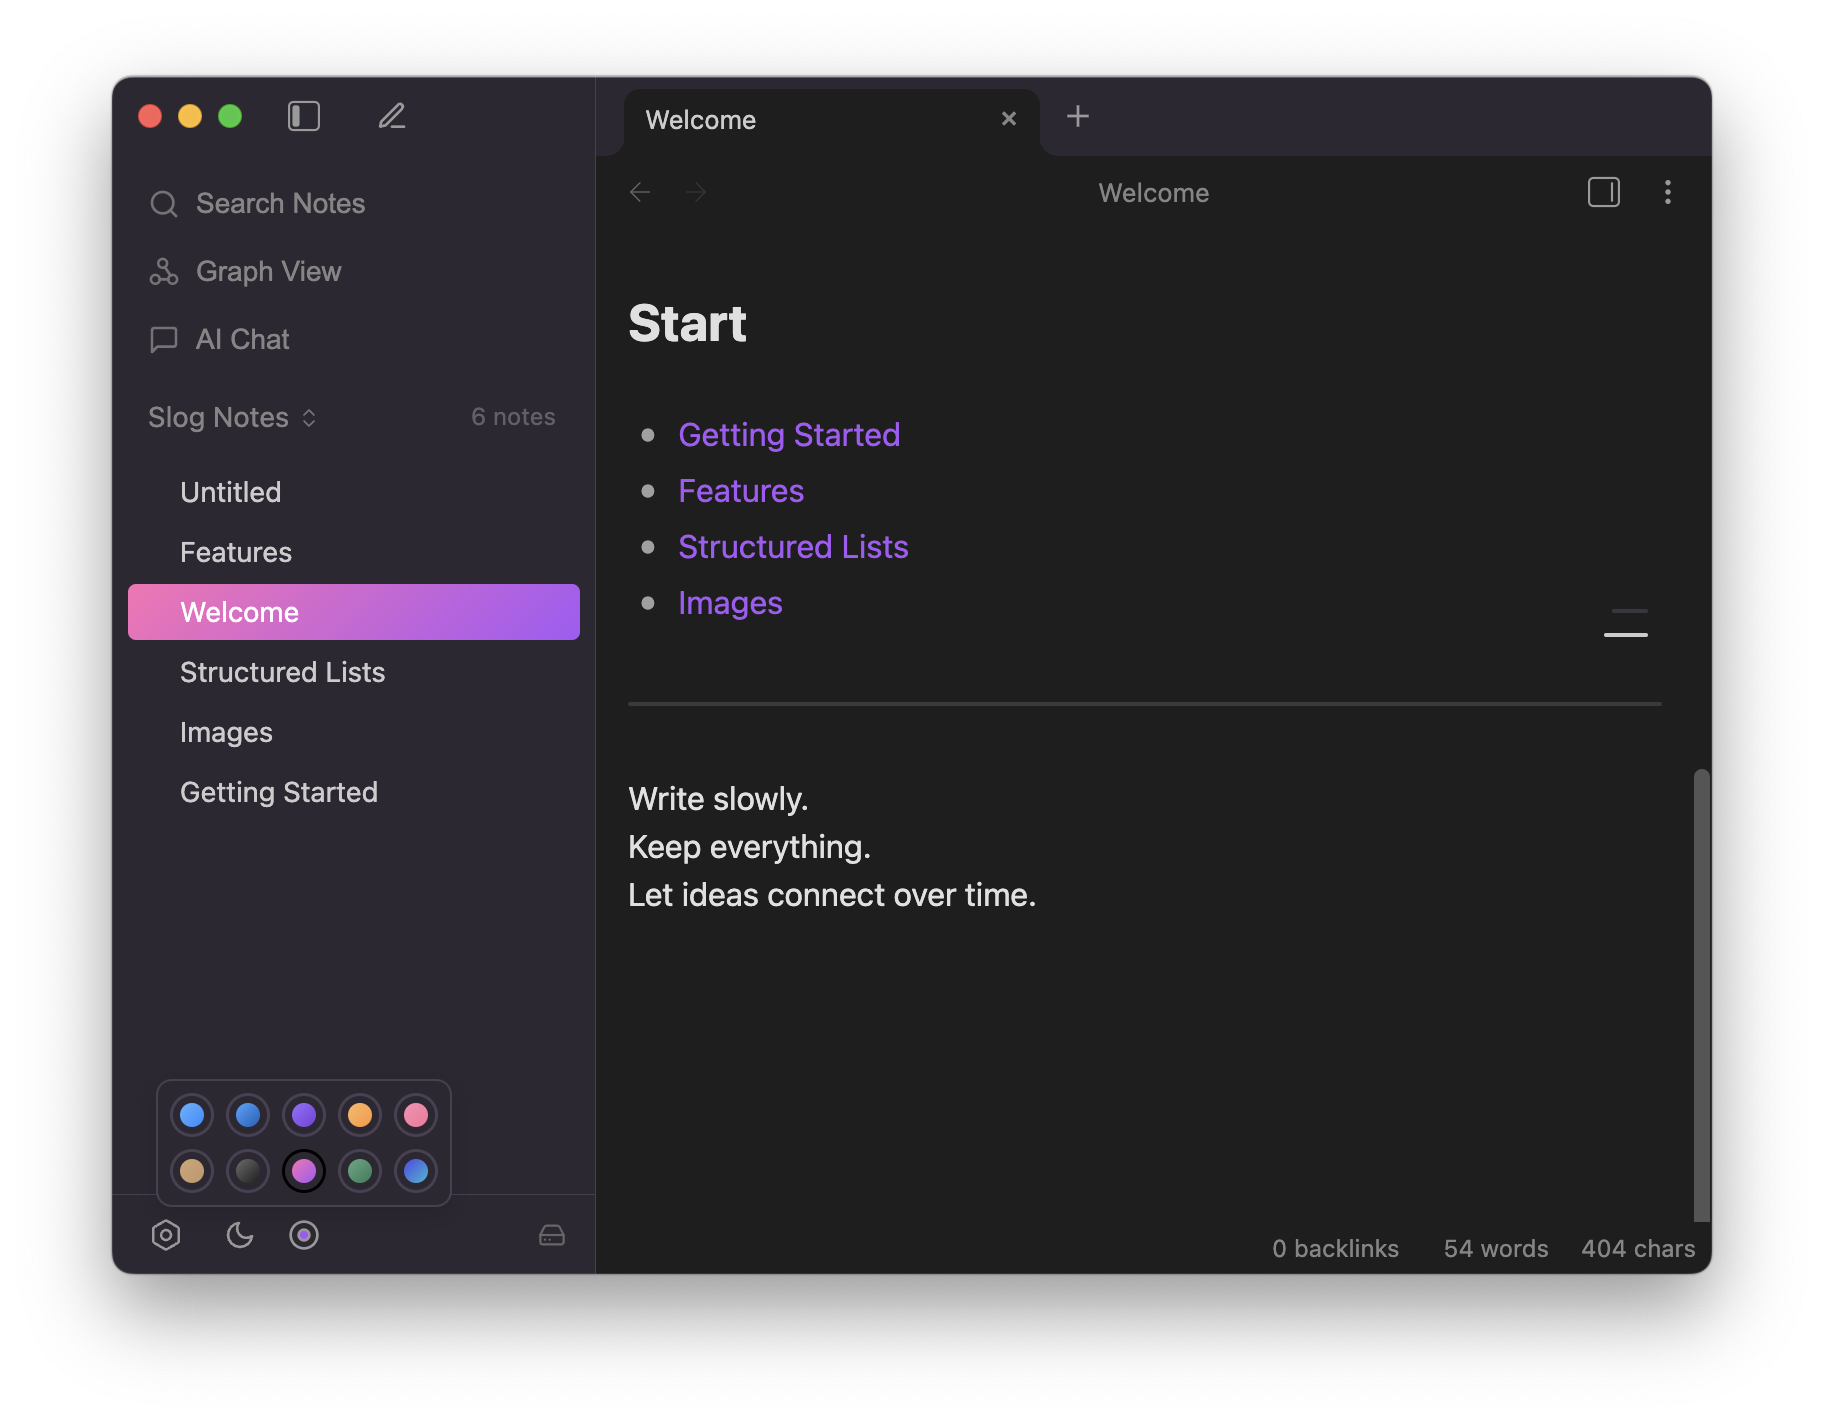Toggle the left sidebar visibility

tap(304, 116)
